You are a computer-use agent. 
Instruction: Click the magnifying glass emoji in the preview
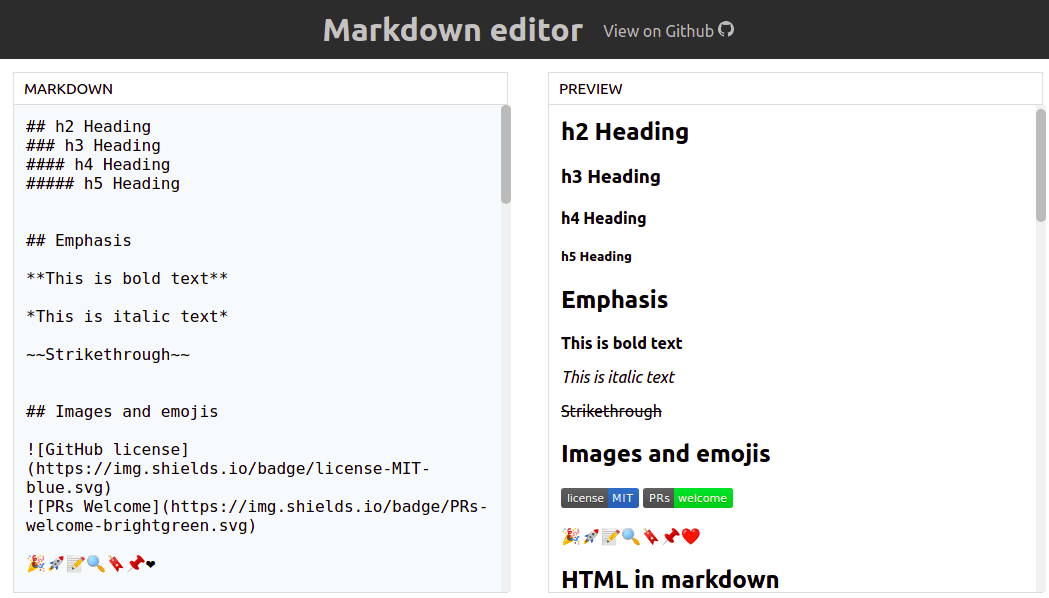point(629,536)
